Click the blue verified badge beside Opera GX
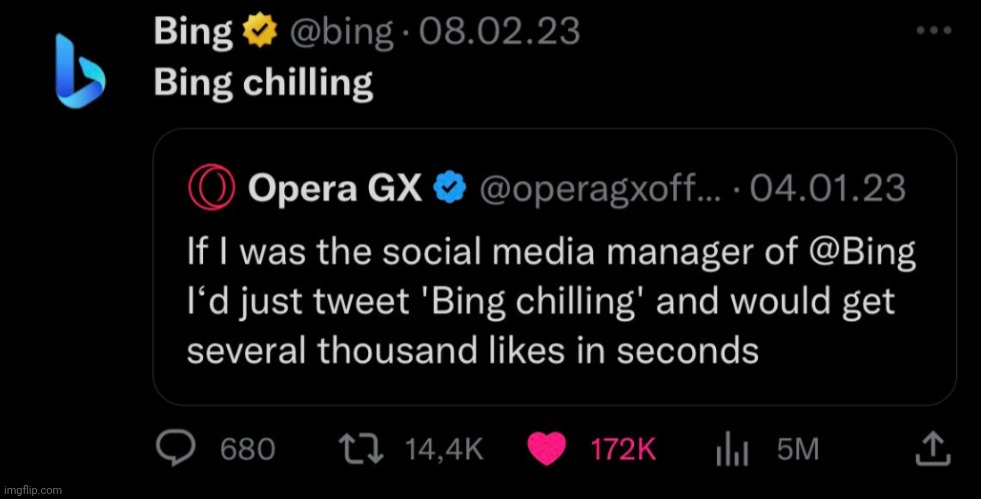Viewport: 981px width, 499px height. 450,186
